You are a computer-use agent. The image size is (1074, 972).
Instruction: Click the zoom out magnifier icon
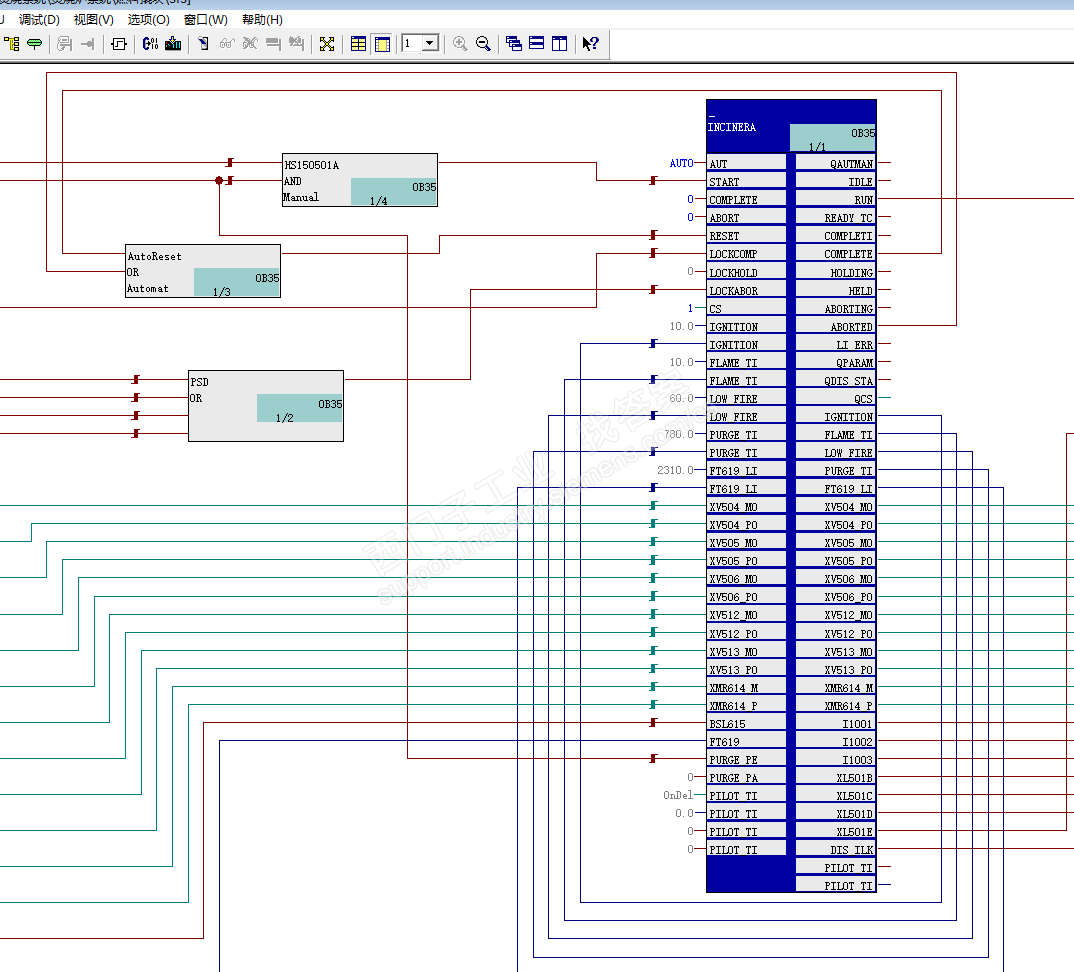pyautogui.click(x=483, y=43)
